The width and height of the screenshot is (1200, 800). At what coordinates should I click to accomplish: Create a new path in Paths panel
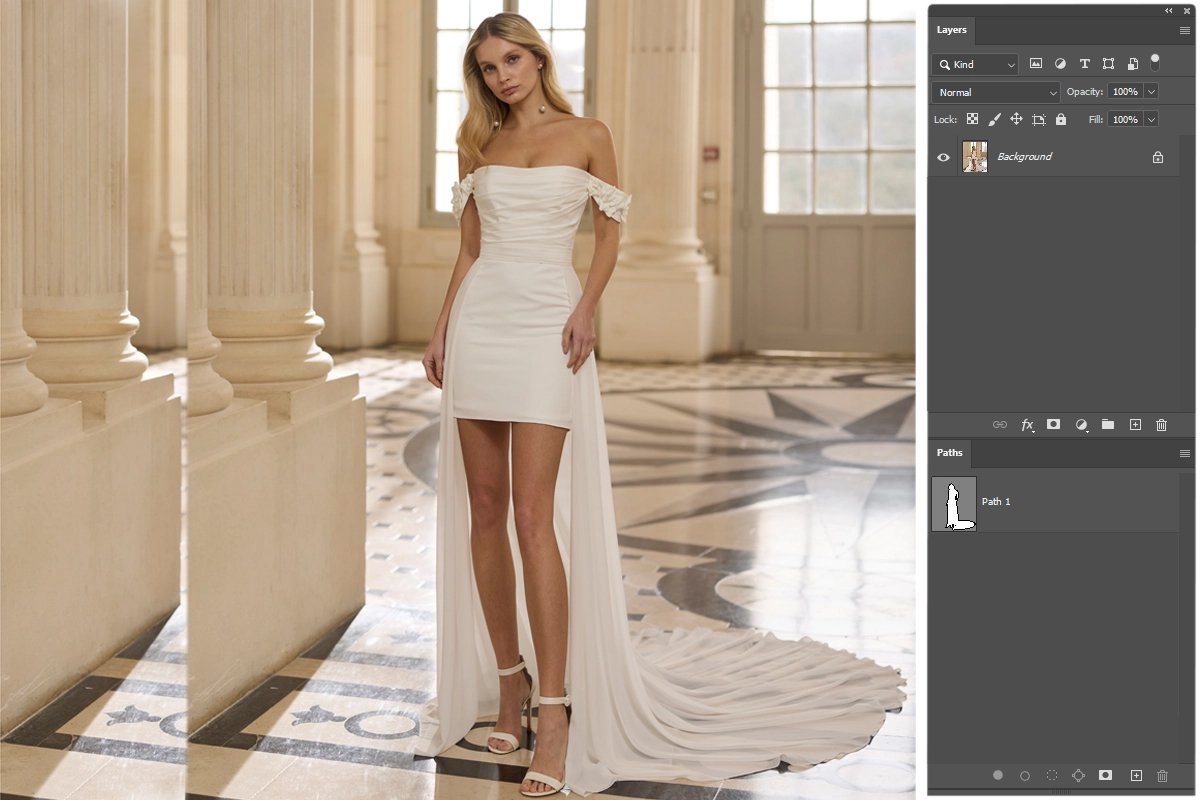coord(1136,775)
